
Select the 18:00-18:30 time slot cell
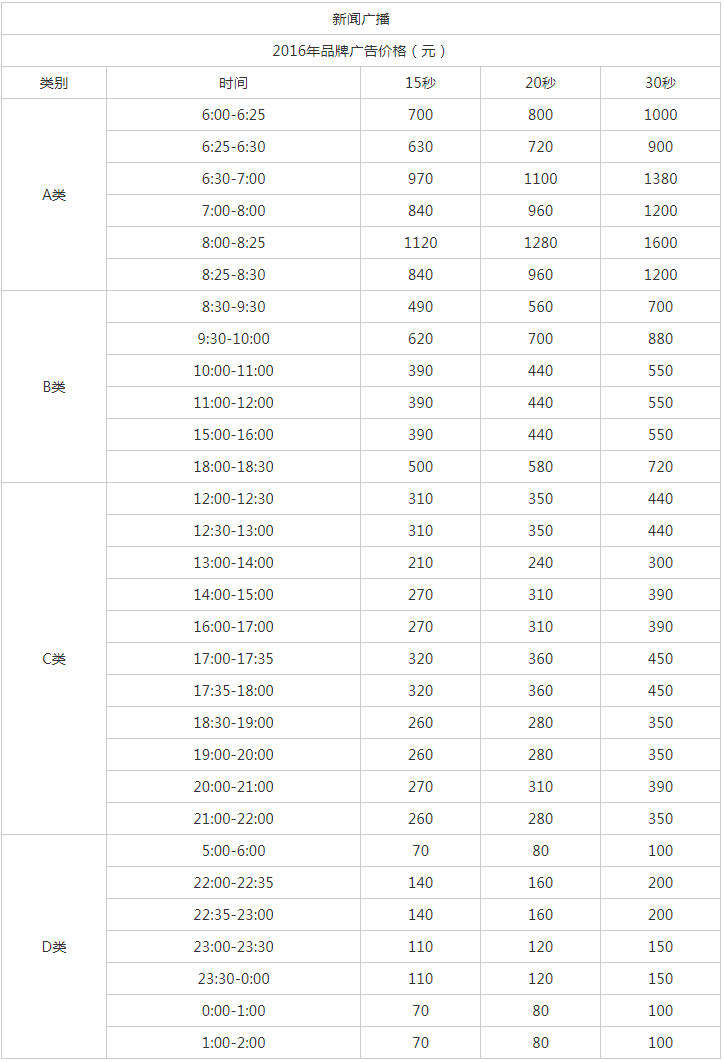(234, 467)
